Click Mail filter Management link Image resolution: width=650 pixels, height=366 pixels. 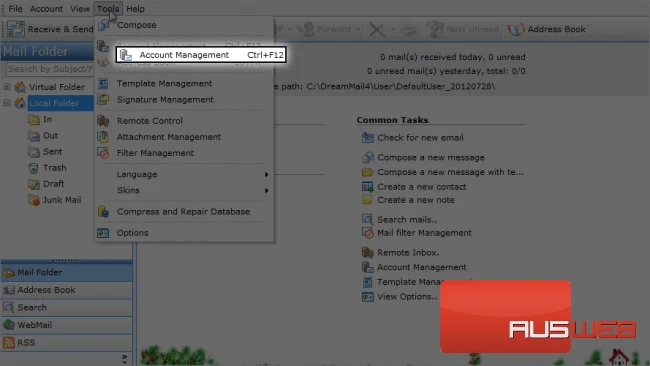[x=424, y=233]
